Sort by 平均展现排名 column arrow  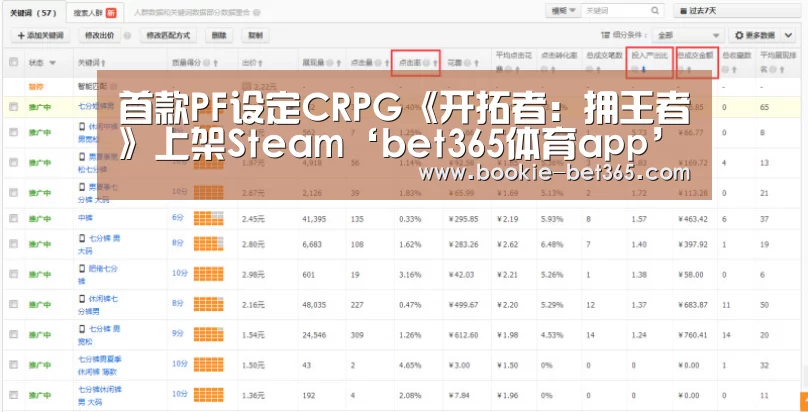tap(782, 71)
